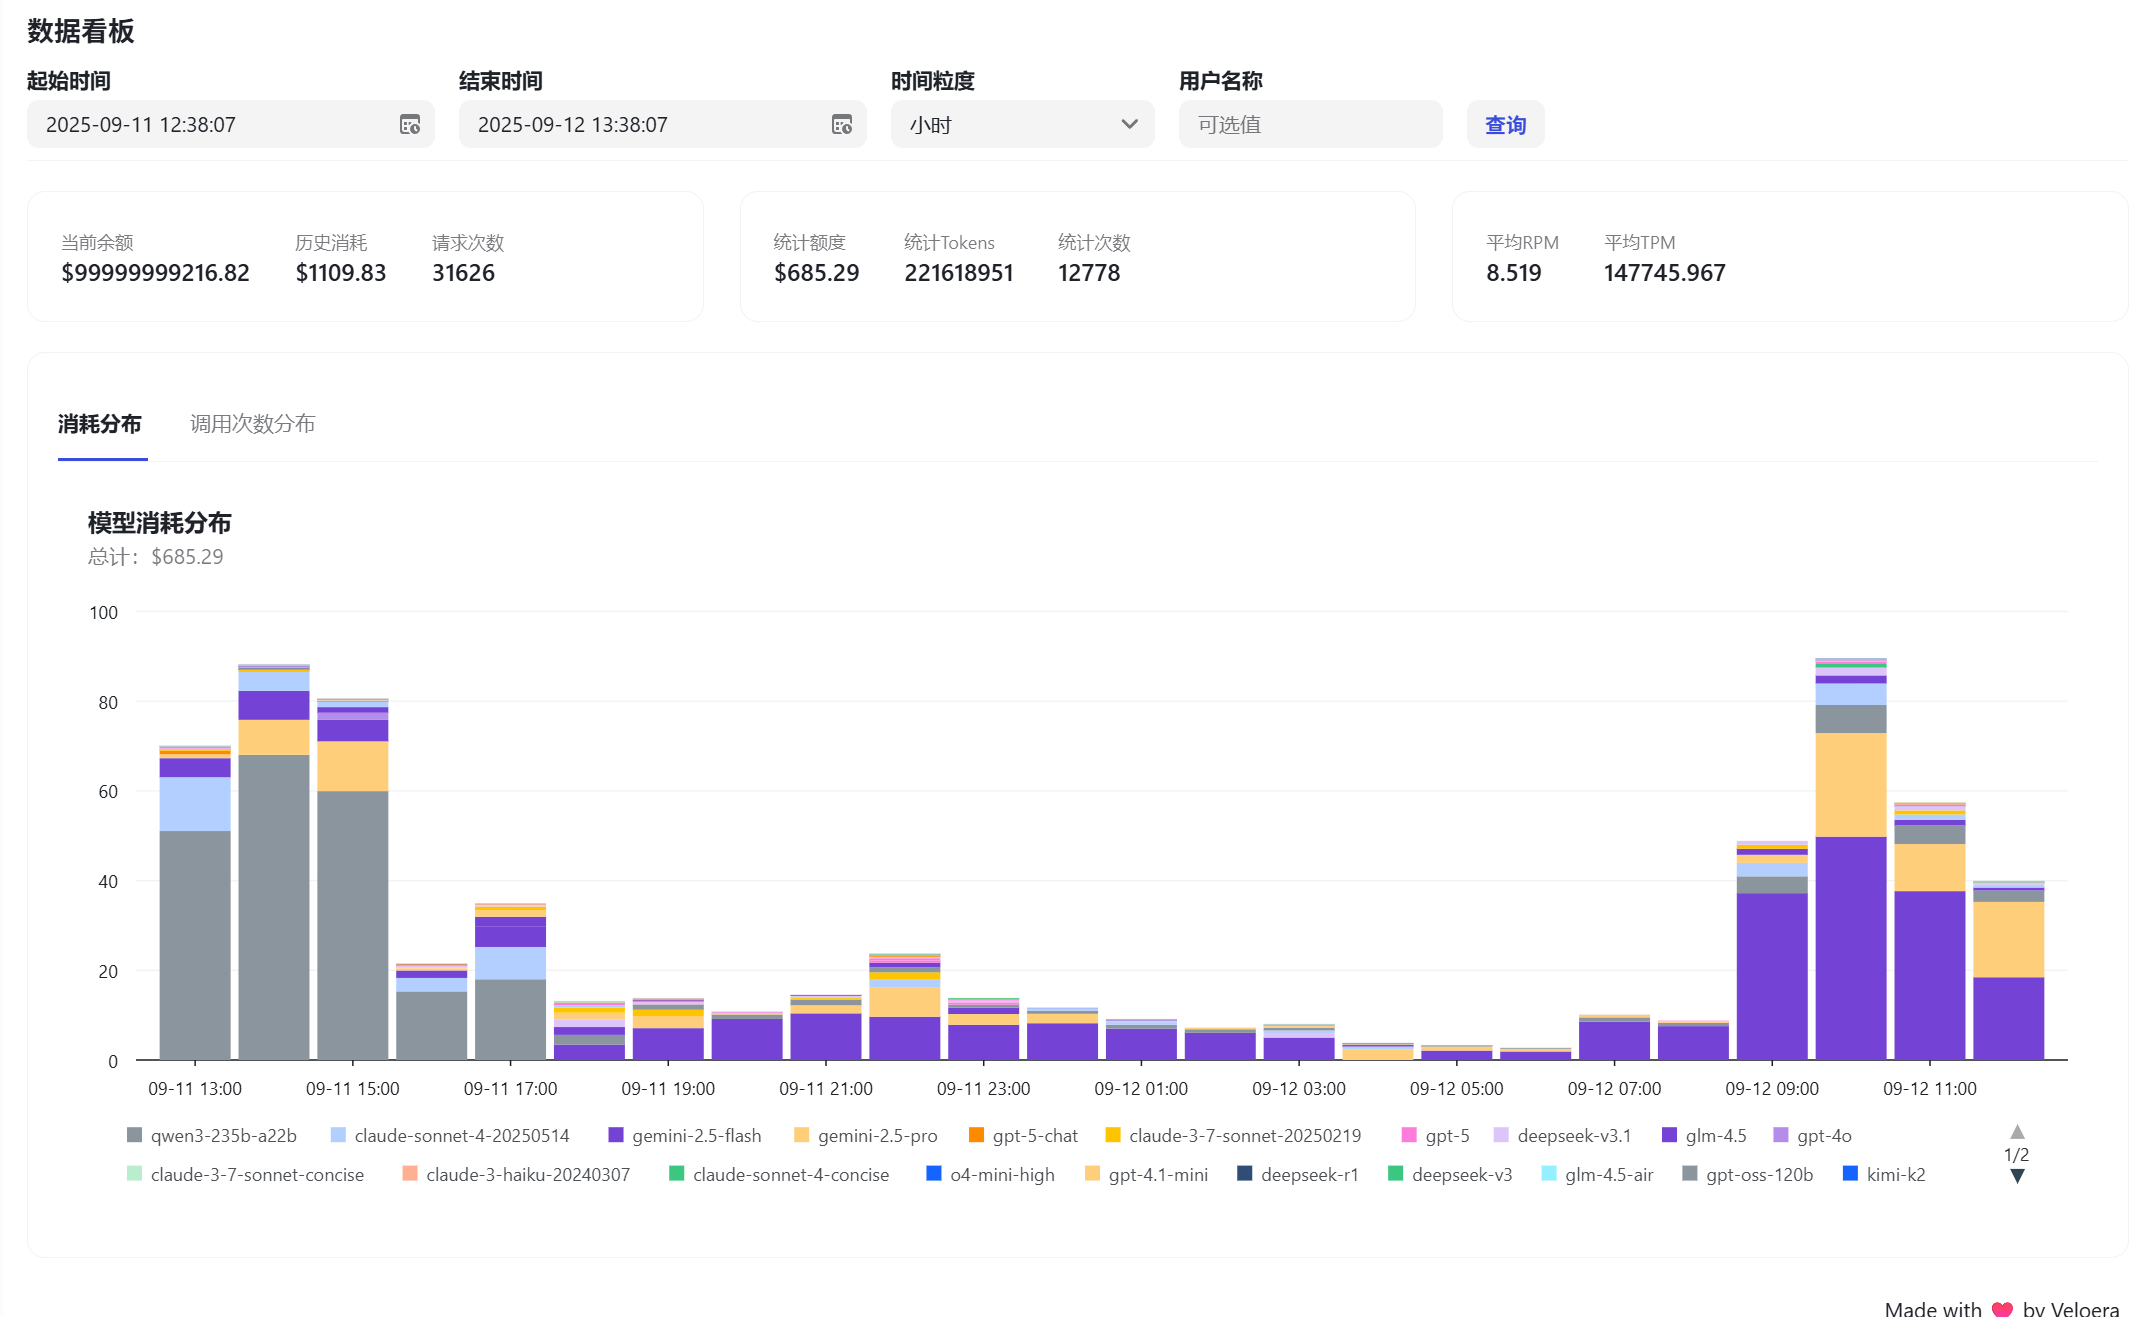The image size is (2151, 1317).
Task: Toggle gpt-5-chat legend swatch
Action: tap(977, 1135)
